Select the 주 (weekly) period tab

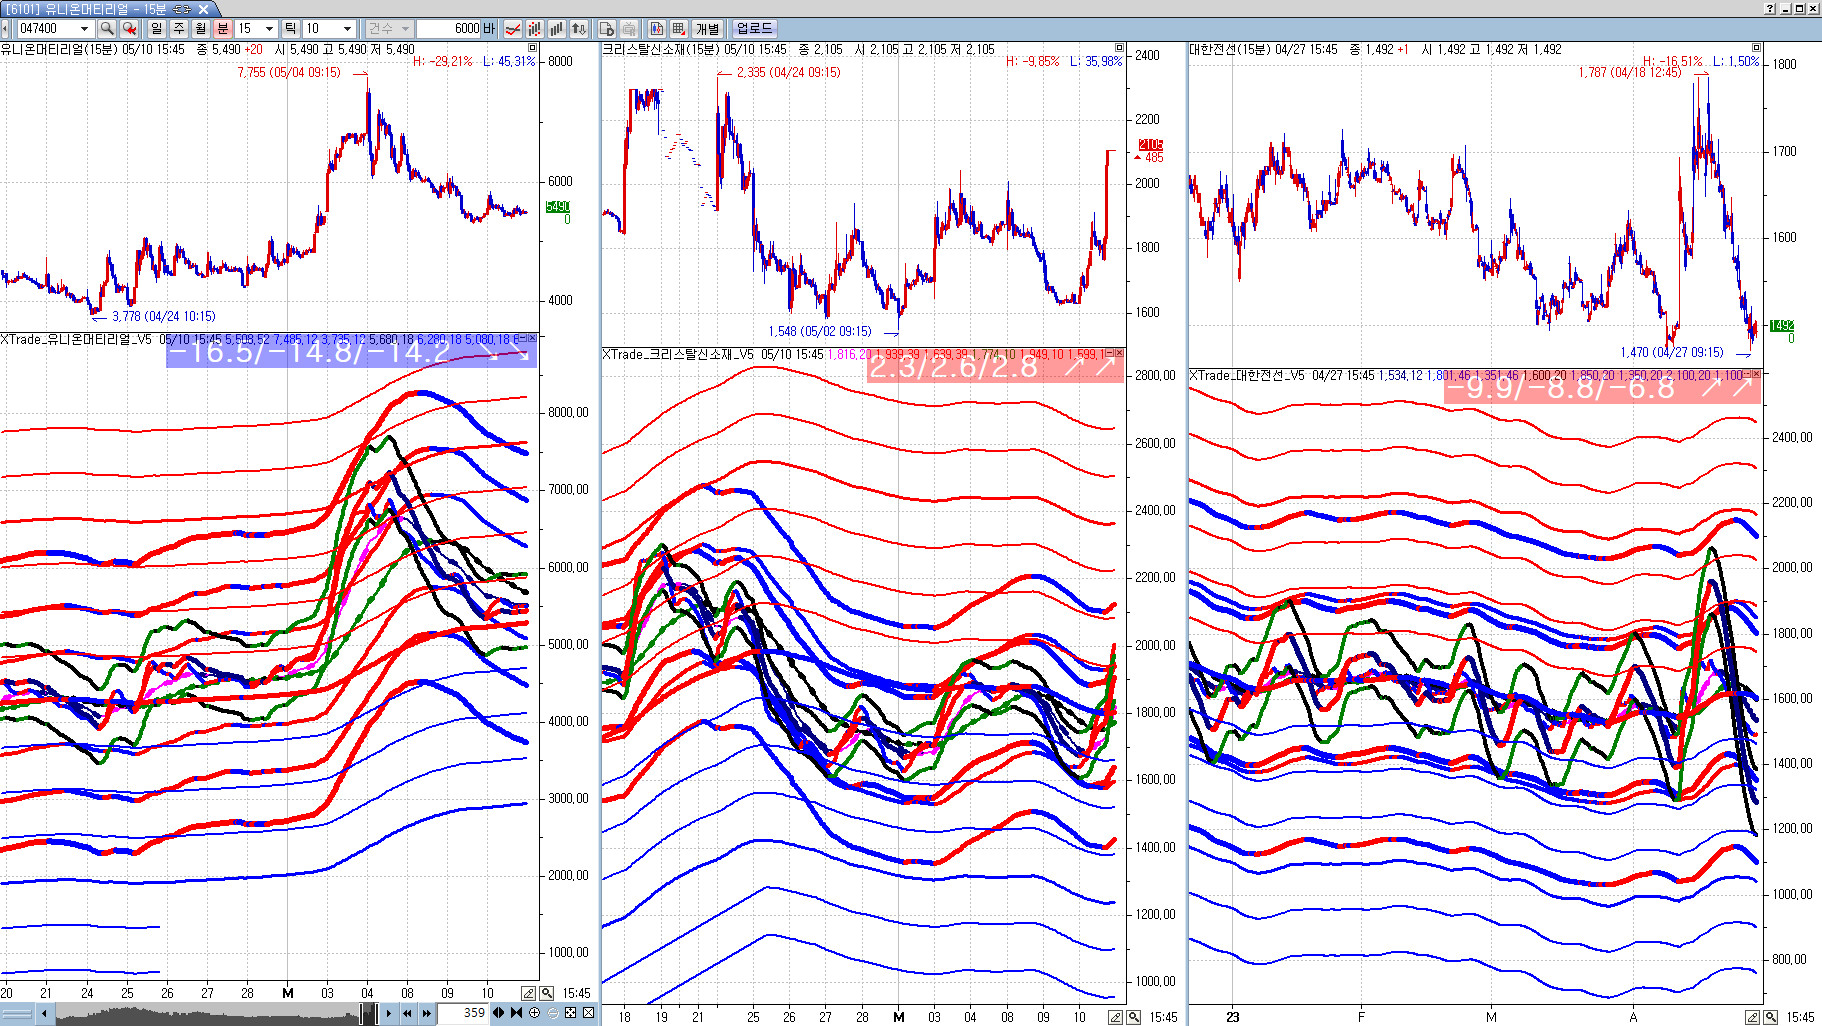179,29
